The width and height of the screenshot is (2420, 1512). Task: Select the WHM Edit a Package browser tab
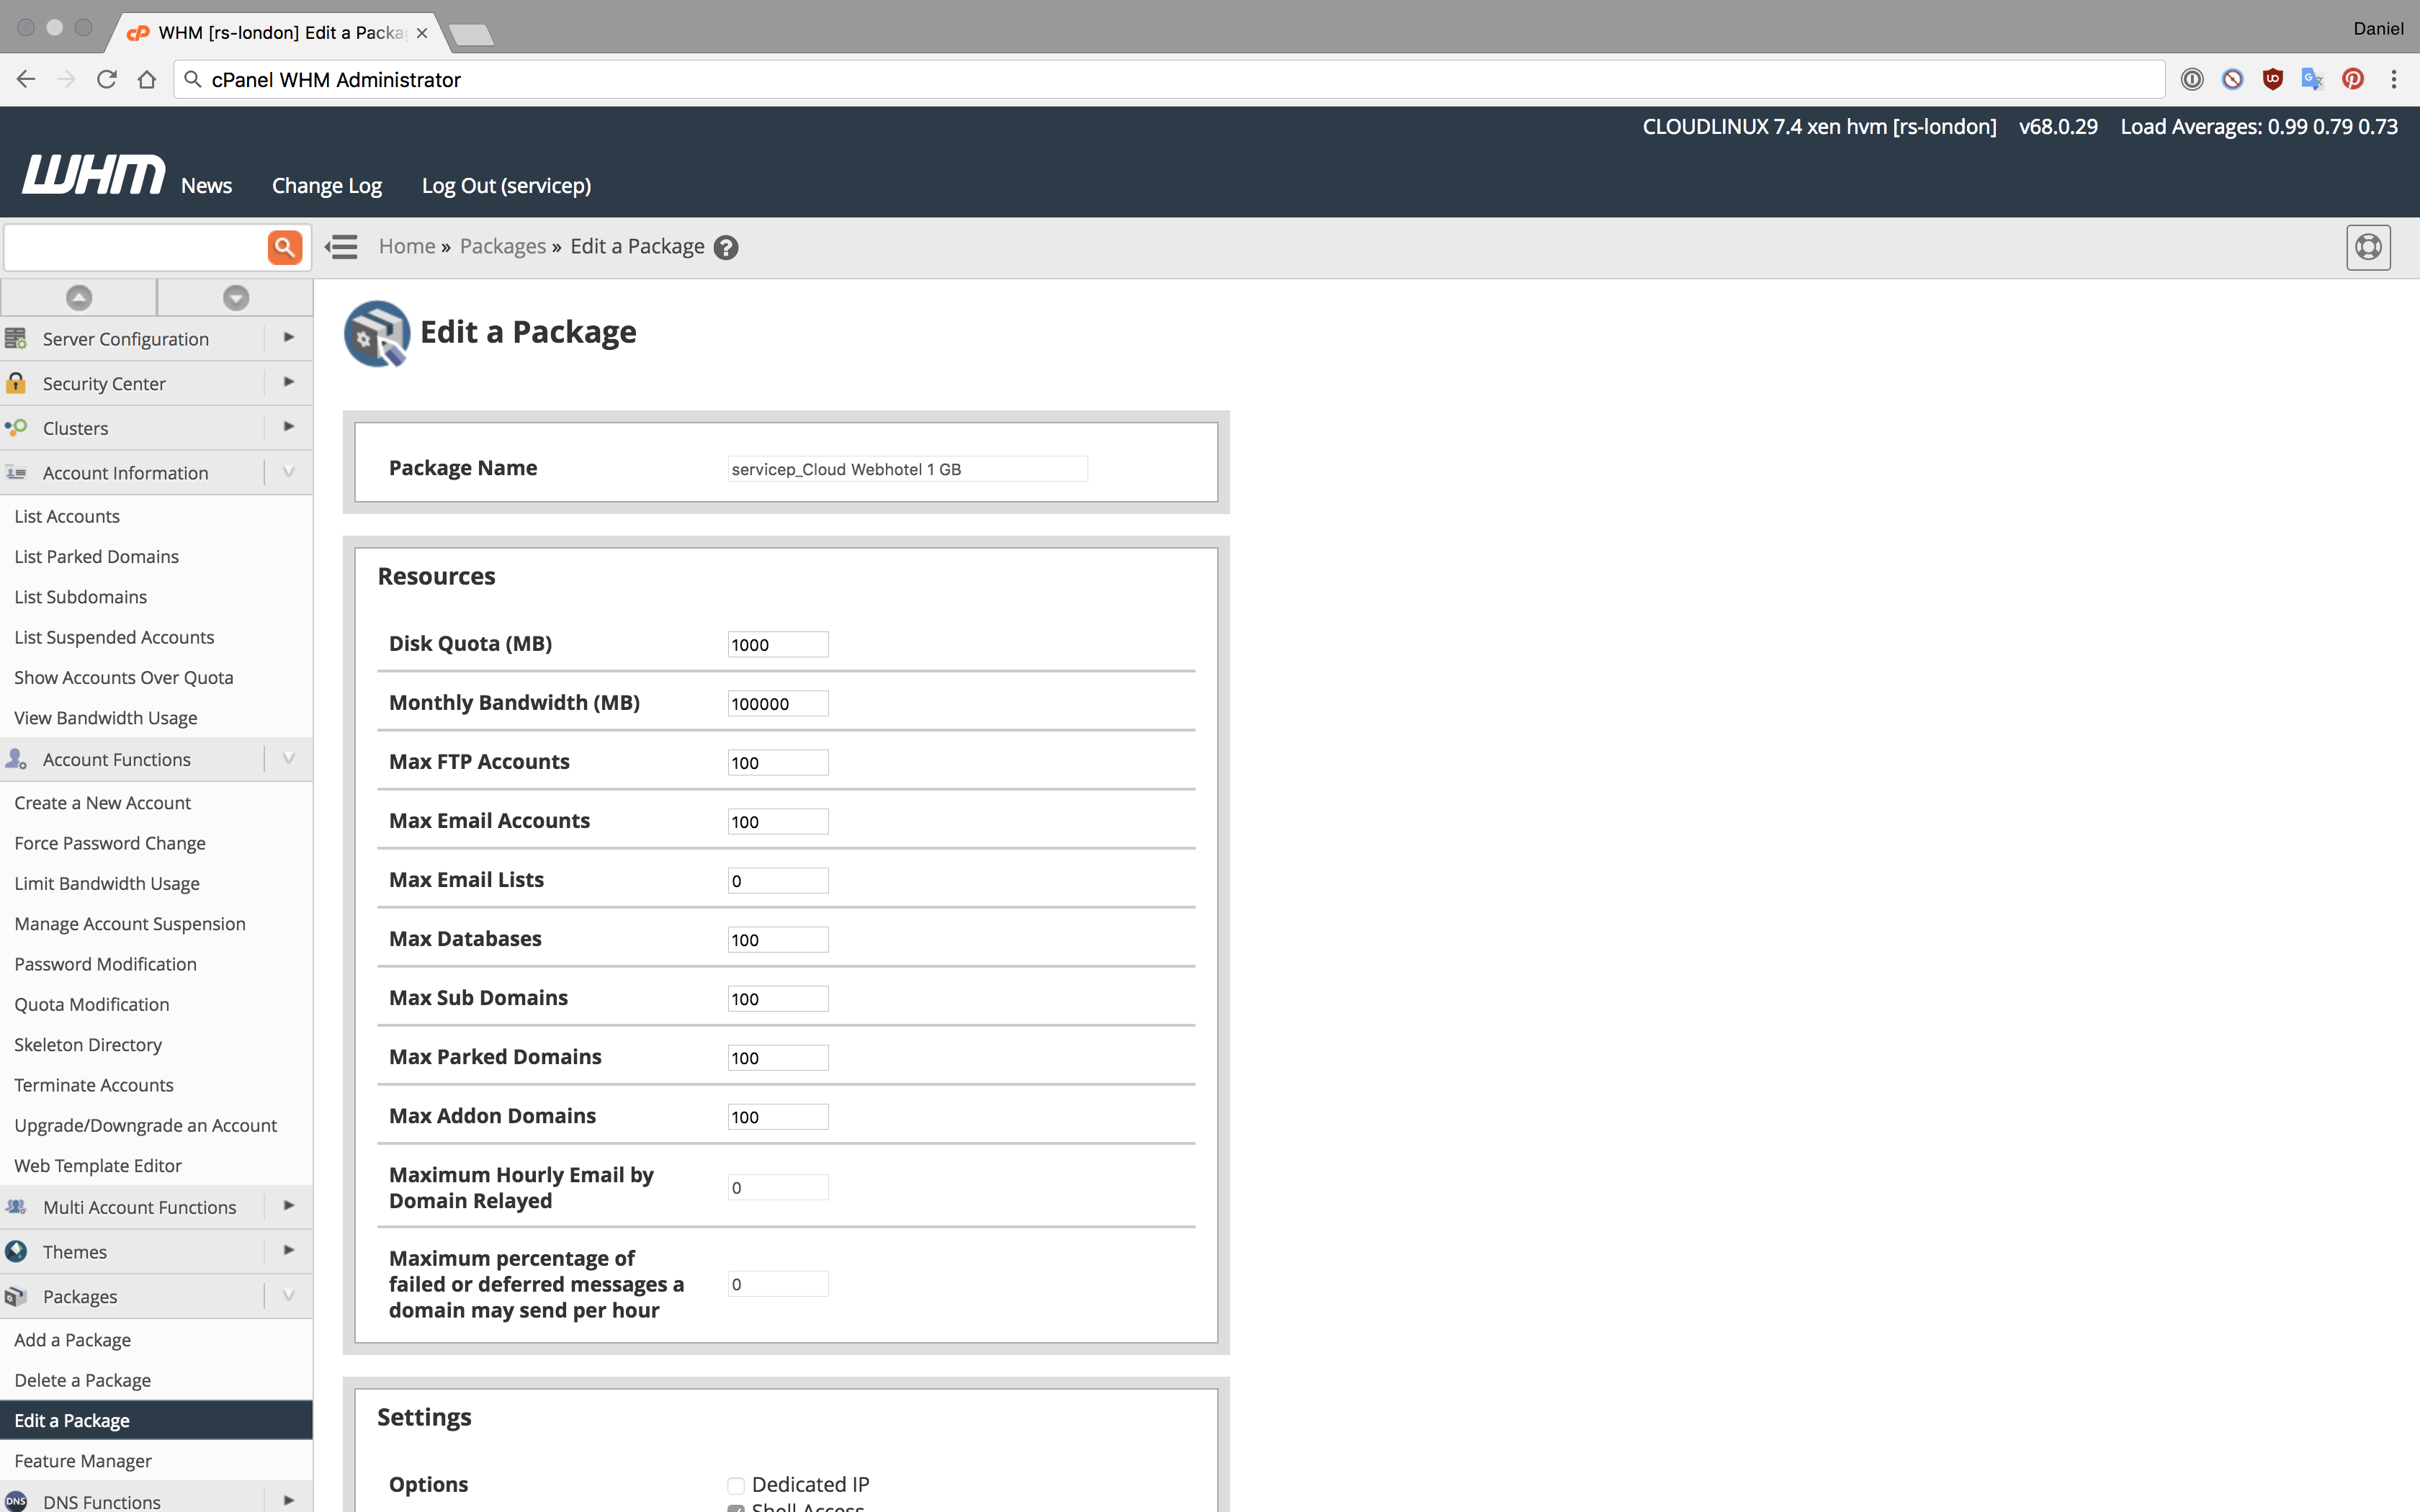click(x=278, y=32)
